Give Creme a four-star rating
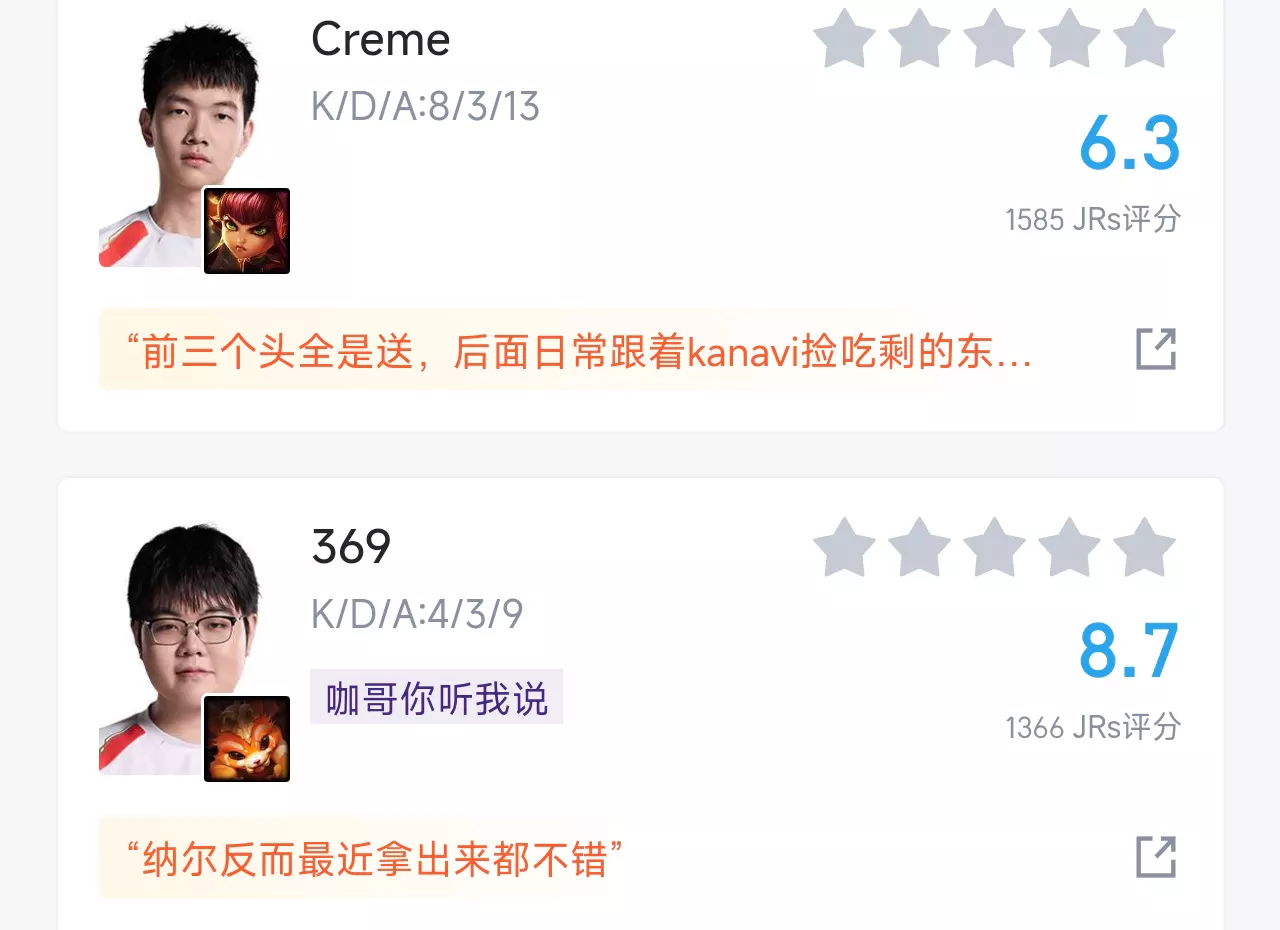 tap(1069, 39)
